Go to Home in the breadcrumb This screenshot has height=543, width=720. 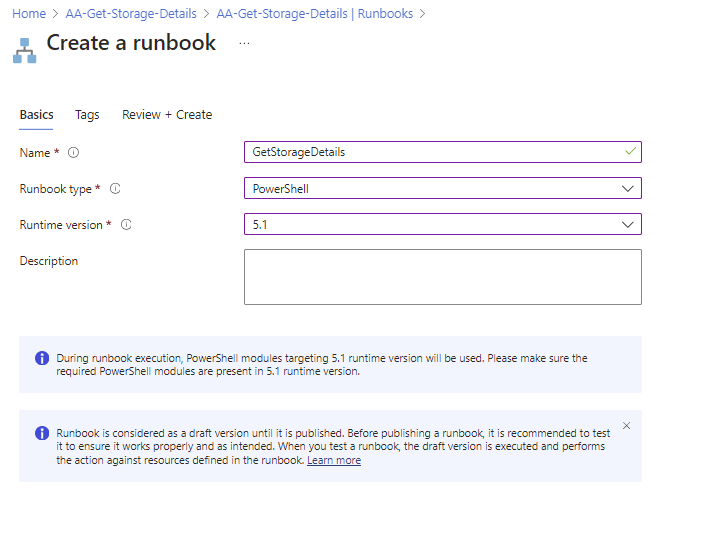[x=29, y=14]
